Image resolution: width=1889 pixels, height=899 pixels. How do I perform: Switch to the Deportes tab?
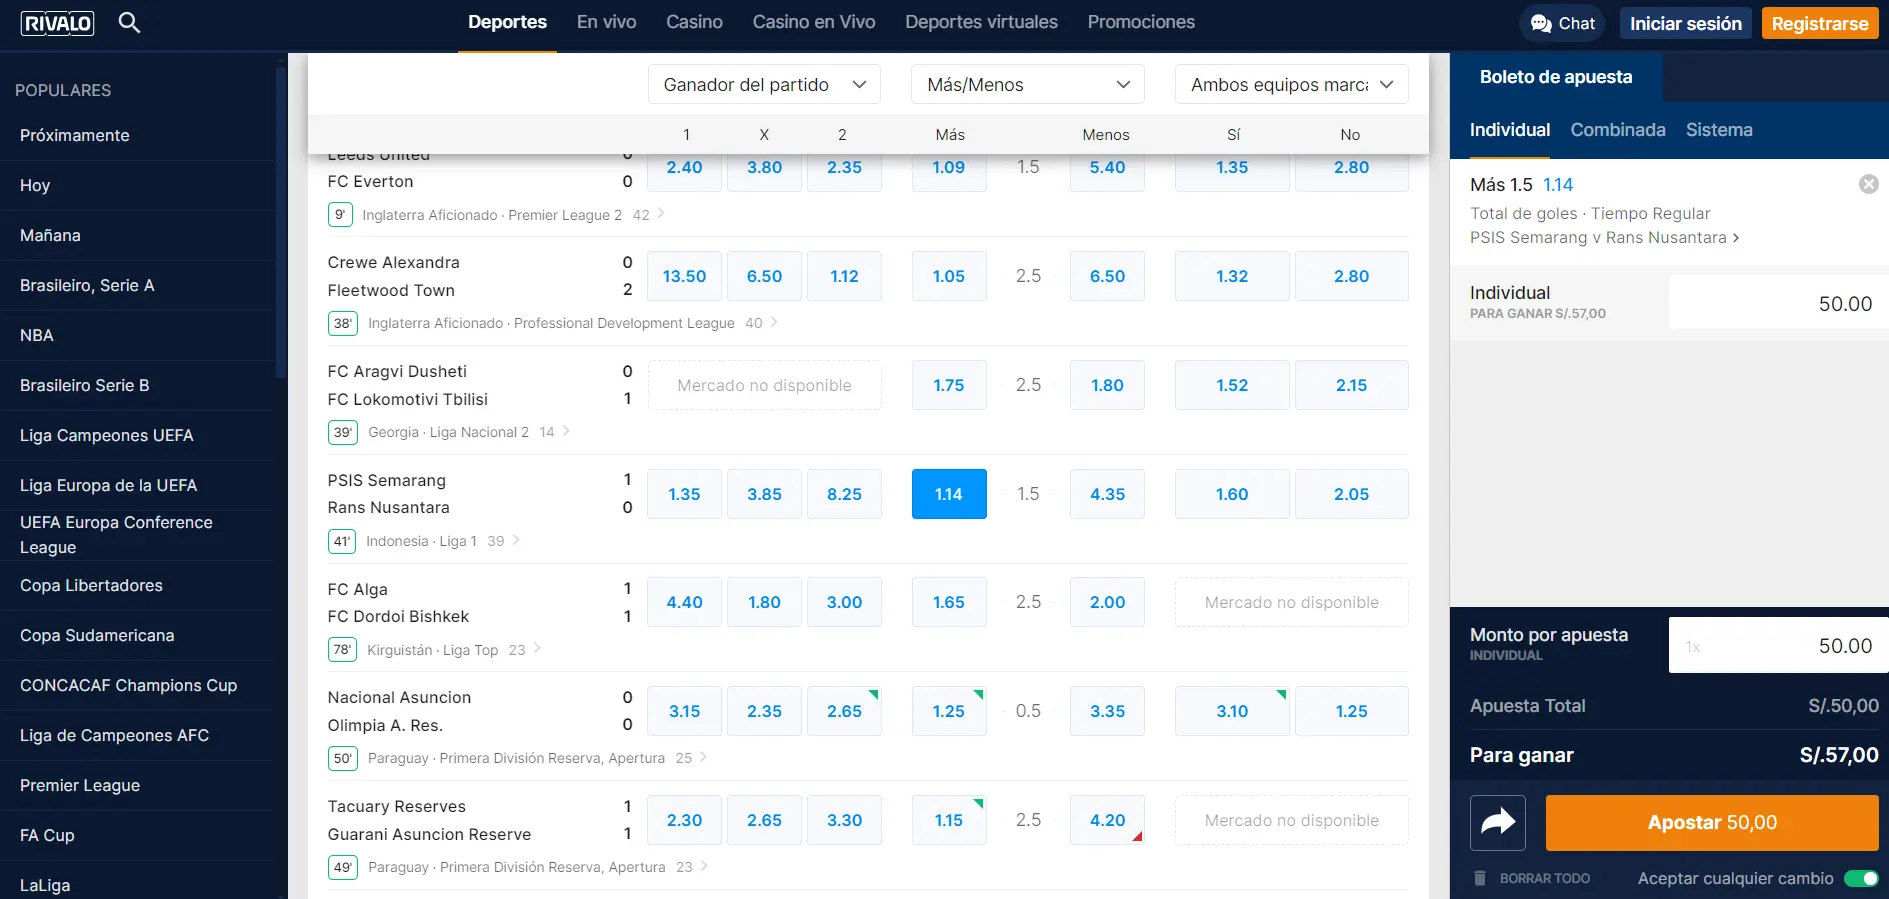pos(507,22)
